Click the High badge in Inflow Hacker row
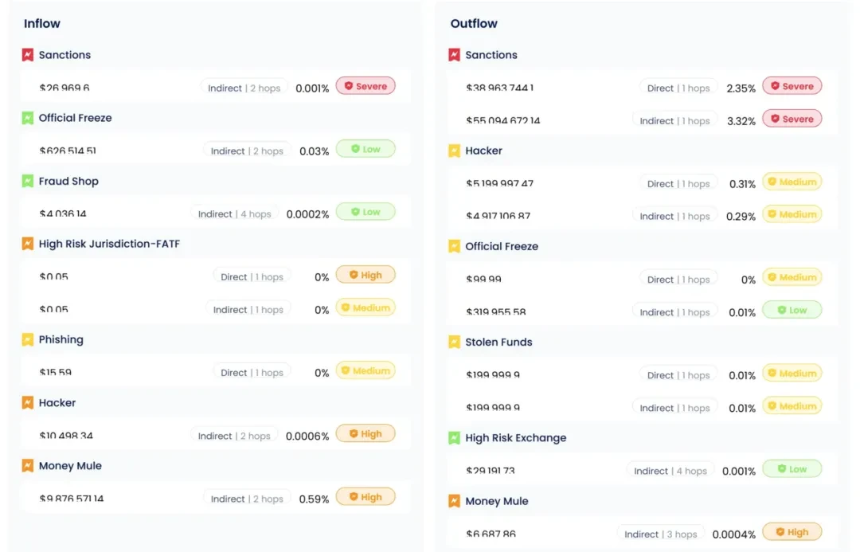The image size is (860, 552). 365,434
